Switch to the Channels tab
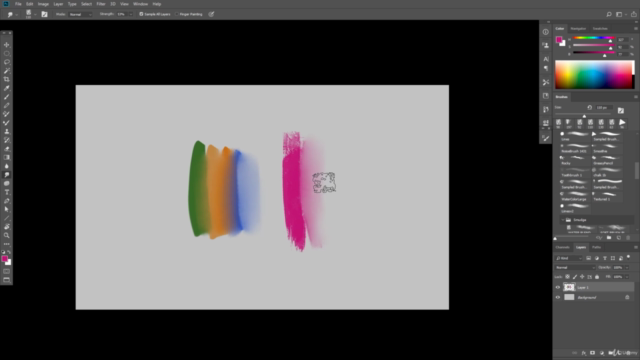This screenshot has height=360, width=640. 562,247
